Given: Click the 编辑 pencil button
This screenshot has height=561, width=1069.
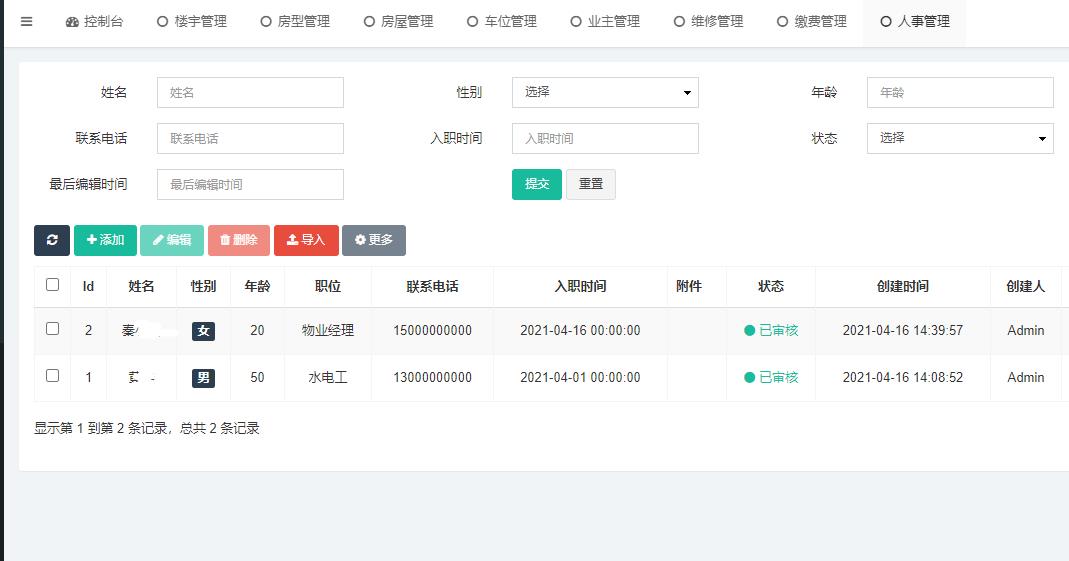Looking at the screenshot, I should pyautogui.click(x=172, y=240).
